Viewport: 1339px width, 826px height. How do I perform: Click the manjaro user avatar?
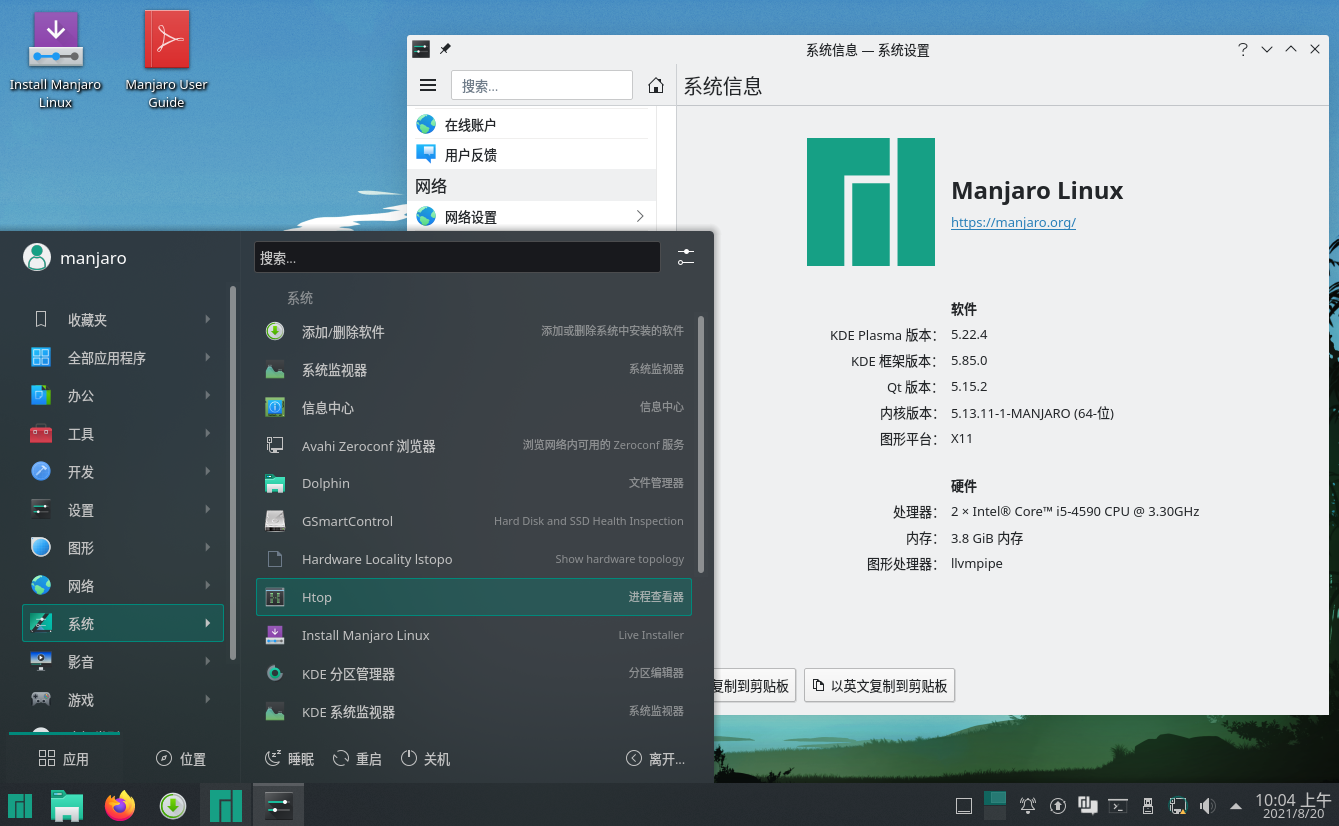click(x=37, y=257)
